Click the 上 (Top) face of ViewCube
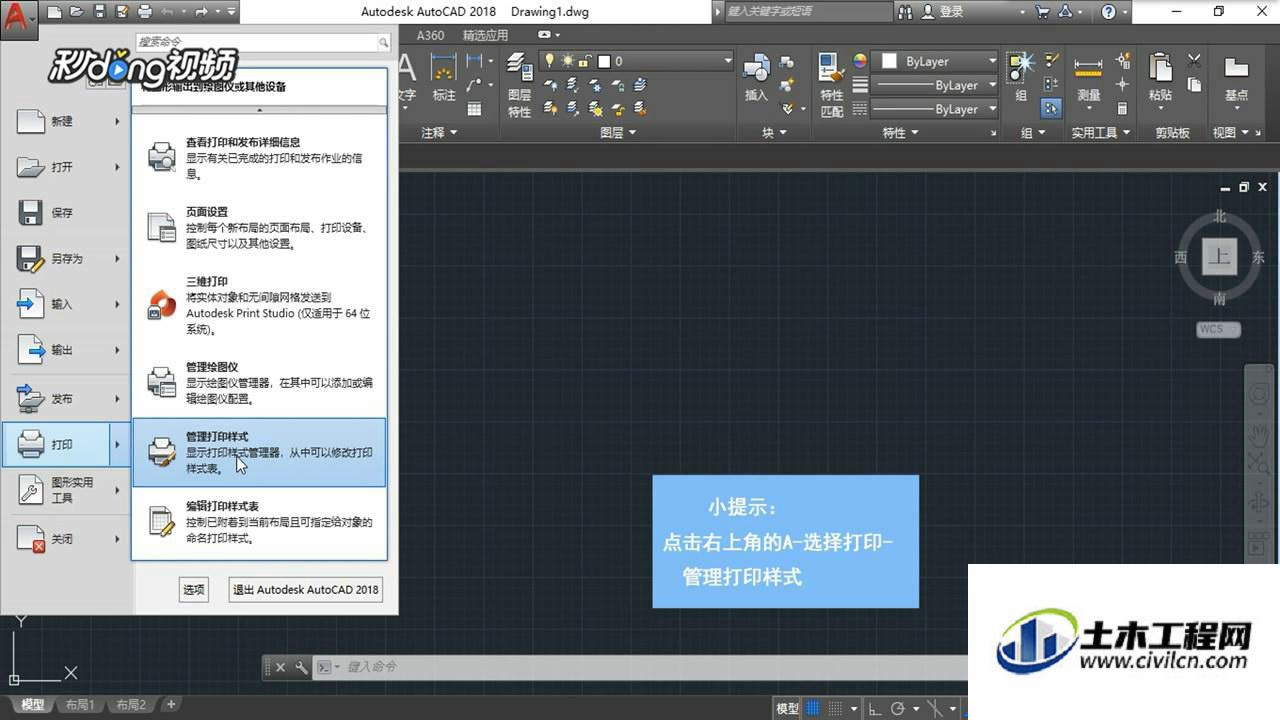 [1219, 256]
